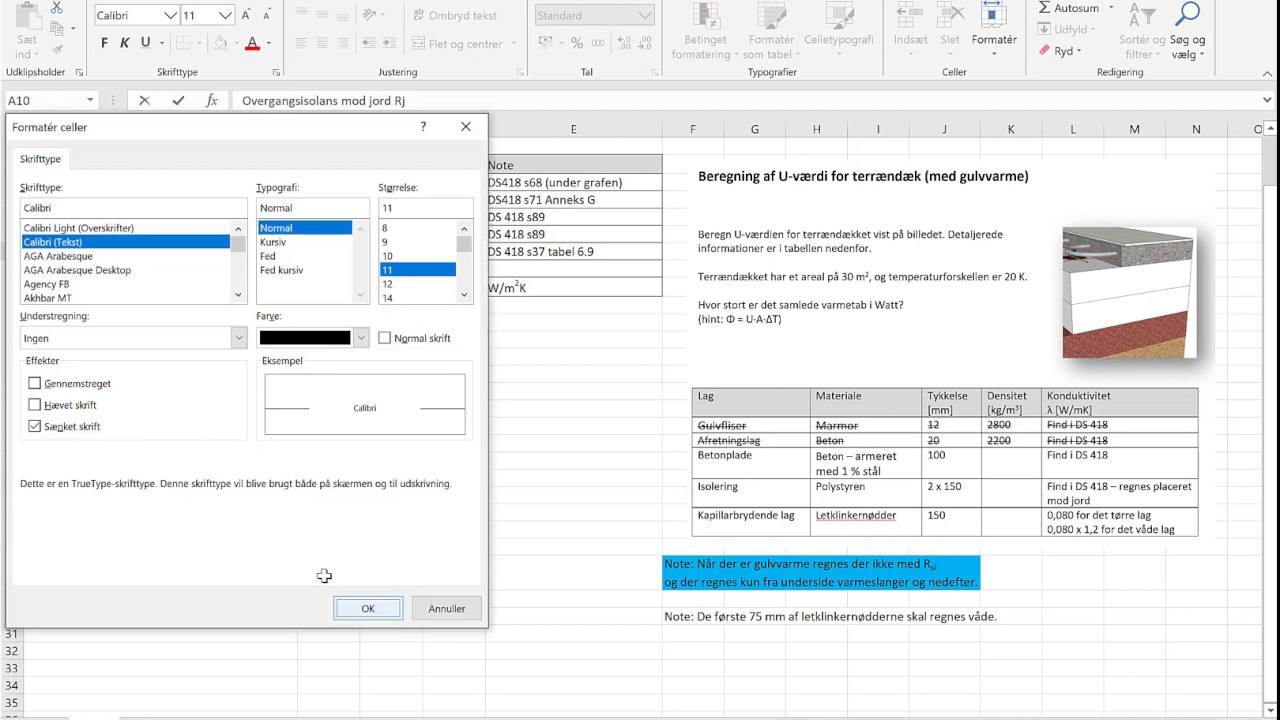The image size is (1280, 720).
Task: Click the Flet og centrer button
Action: [x=464, y=43]
